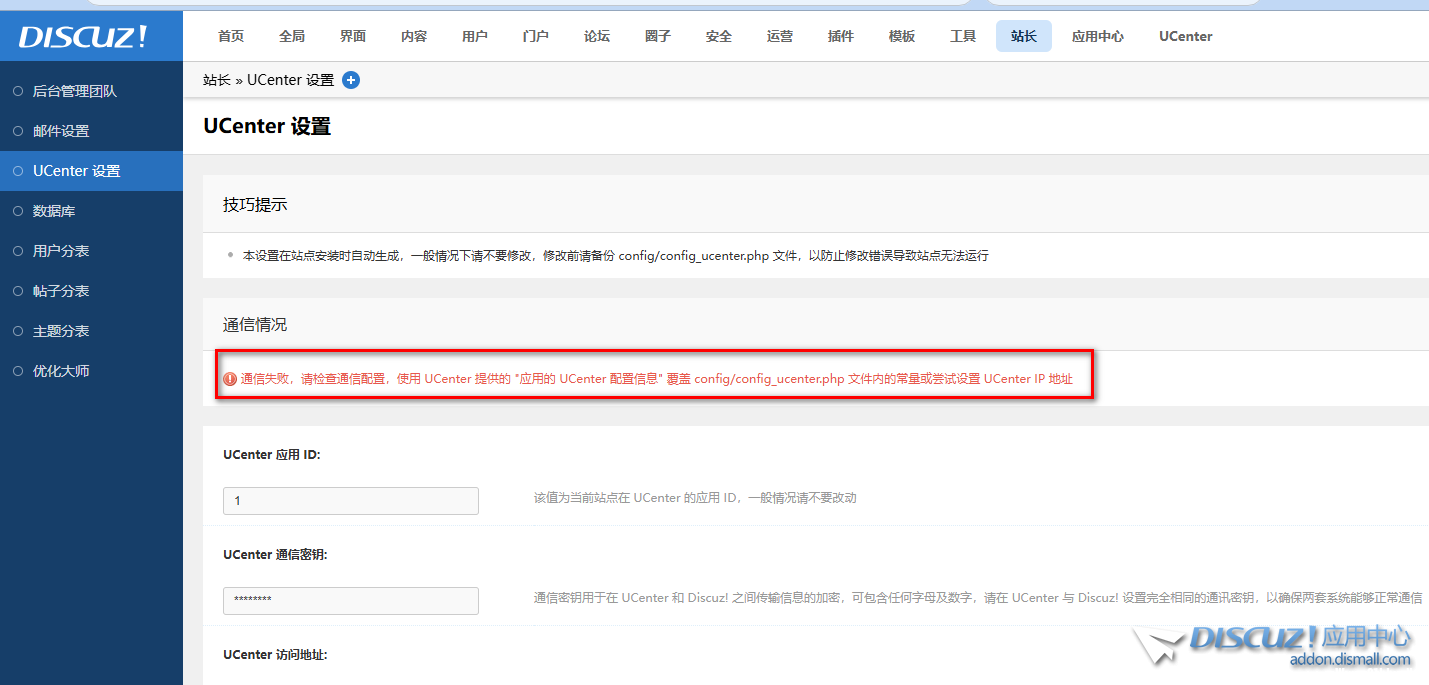Click the blue plus icon beside breadcrumb

click(x=351, y=80)
